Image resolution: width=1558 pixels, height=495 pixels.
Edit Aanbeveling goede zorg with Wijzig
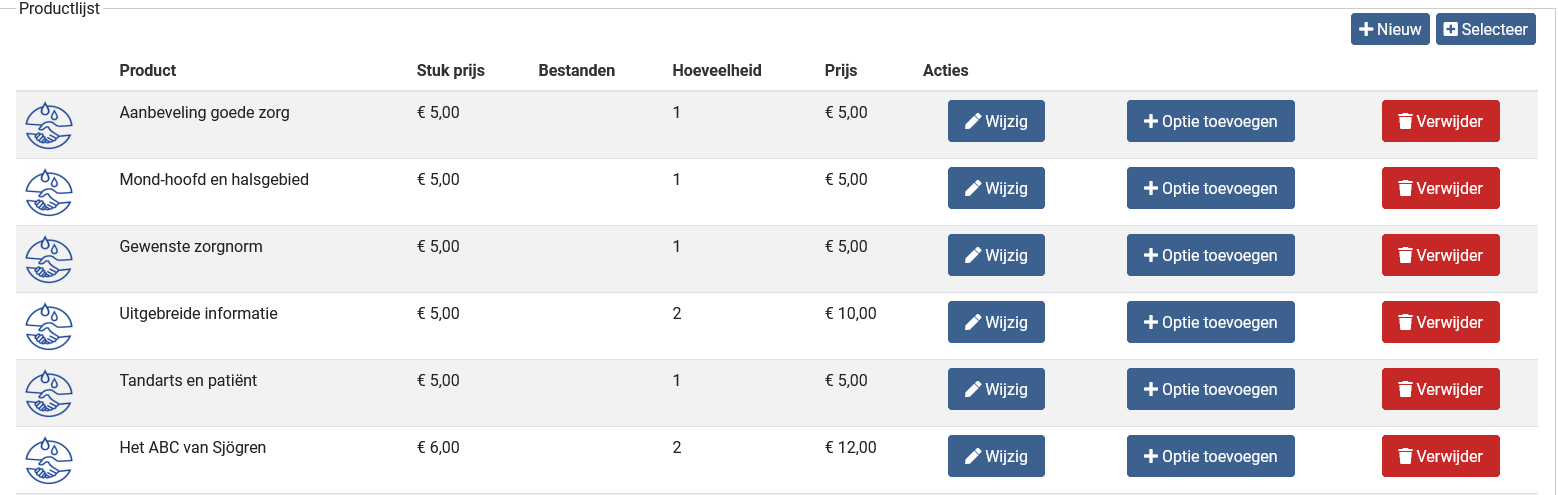coord(996,122)
